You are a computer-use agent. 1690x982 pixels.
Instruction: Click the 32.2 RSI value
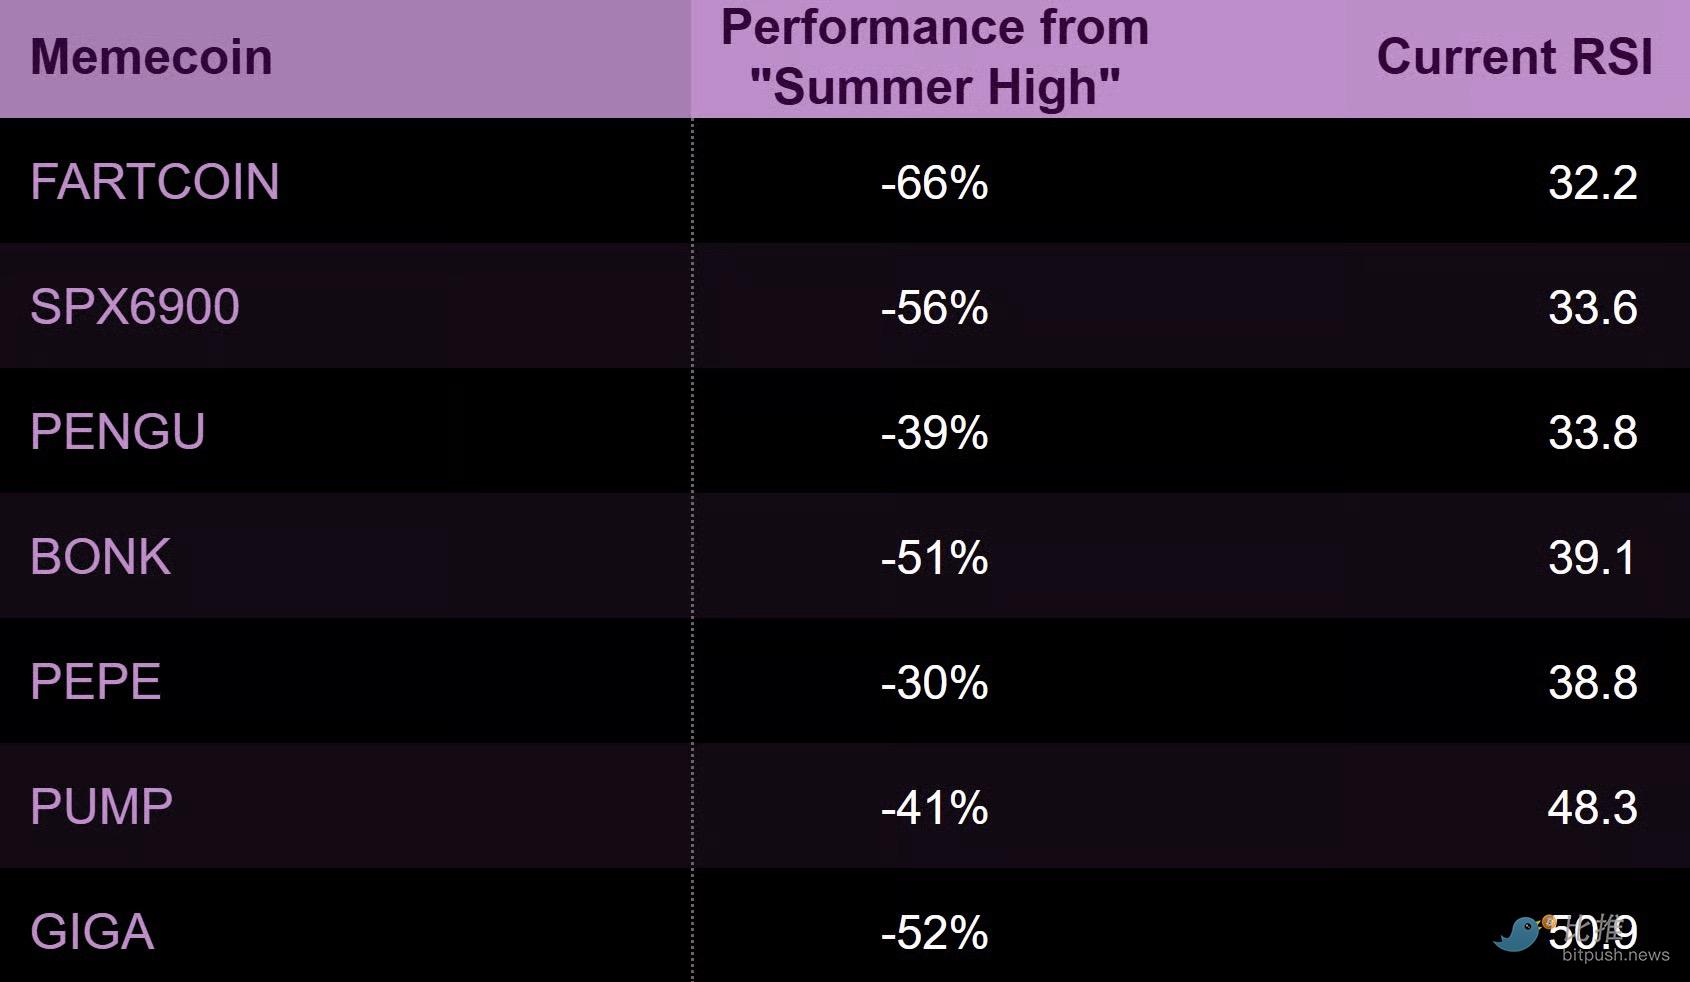click(1592, 183)
